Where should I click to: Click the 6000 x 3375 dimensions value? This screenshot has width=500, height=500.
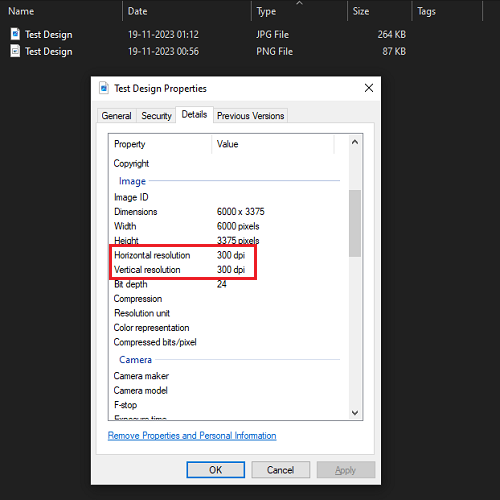(240, 211)
